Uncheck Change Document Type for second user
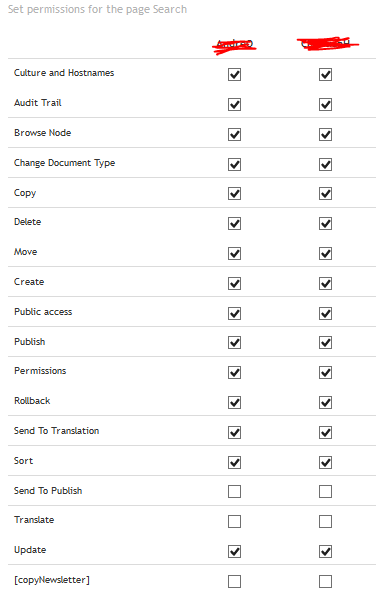This screenshot has height=603, width=390. coord(325,164)
